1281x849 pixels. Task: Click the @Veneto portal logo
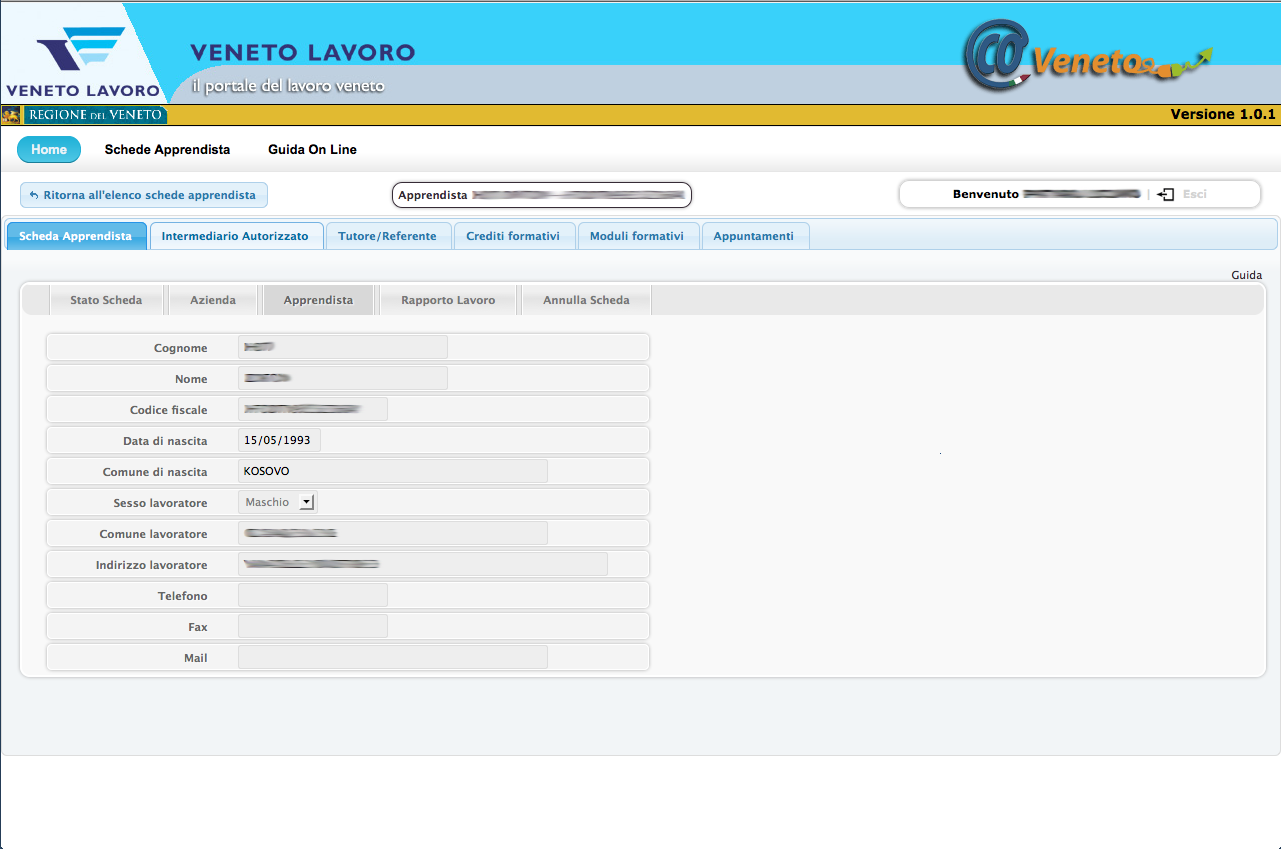1085,57
